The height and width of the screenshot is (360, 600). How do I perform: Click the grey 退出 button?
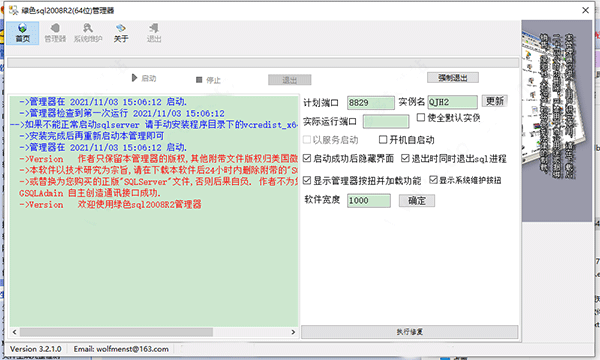[x=290, y=80]
